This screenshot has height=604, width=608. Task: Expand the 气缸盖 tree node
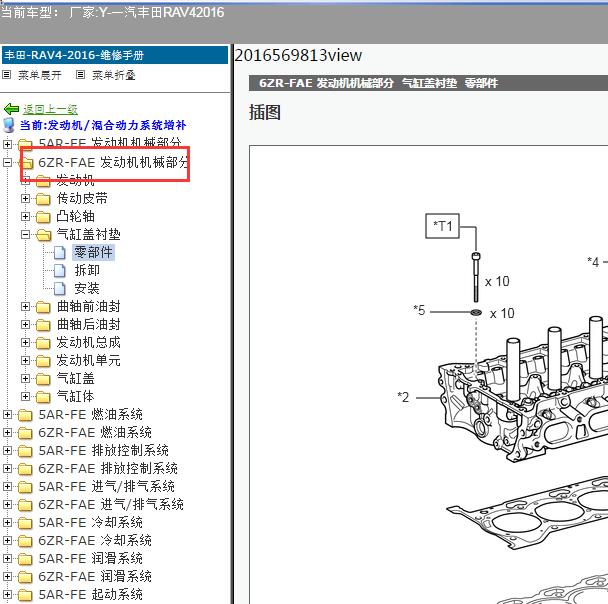[x=25, y=378]
